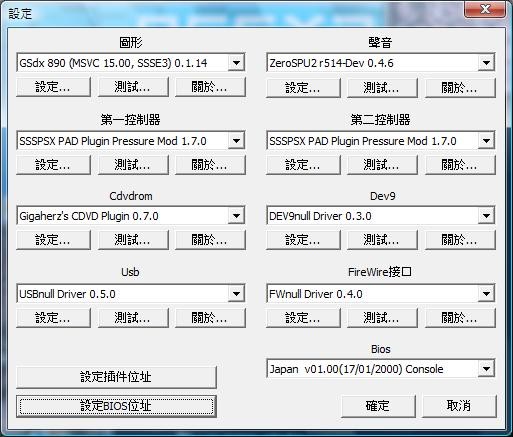Run 測試... for the 聲音 plugin
The image size is (513, 437).
point(382,88)
